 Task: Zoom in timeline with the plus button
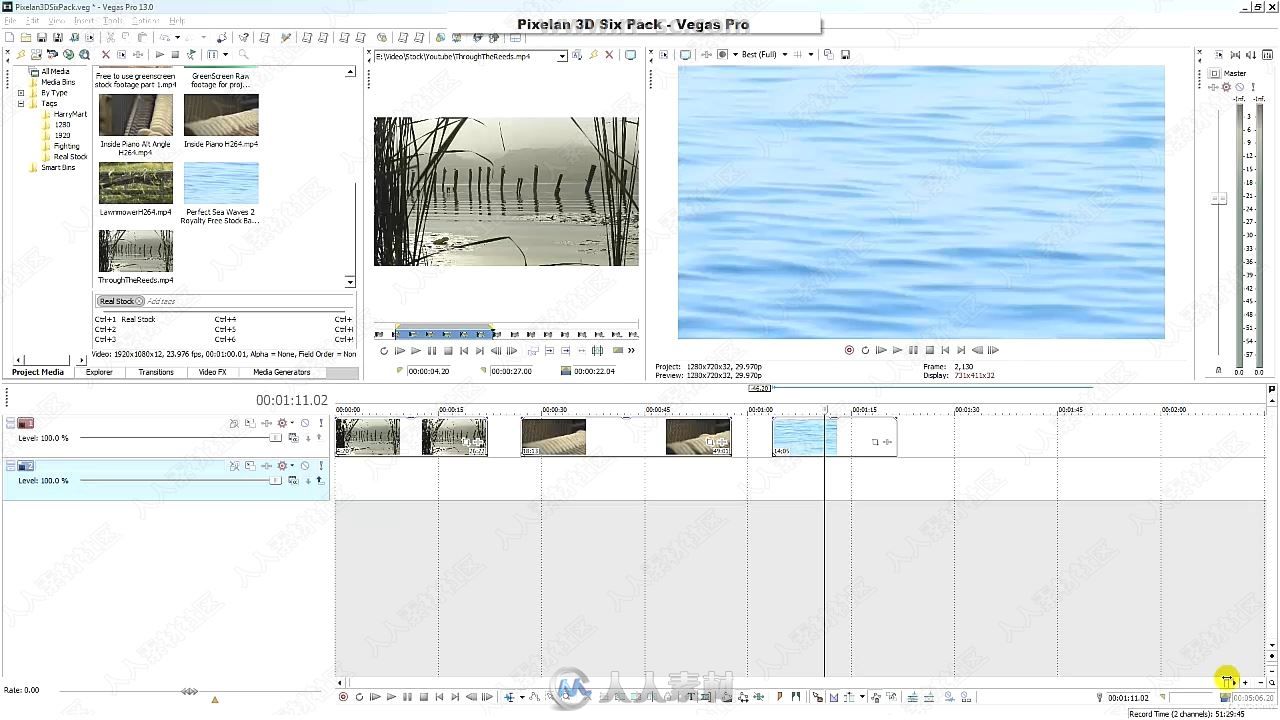pos(1245,682)
